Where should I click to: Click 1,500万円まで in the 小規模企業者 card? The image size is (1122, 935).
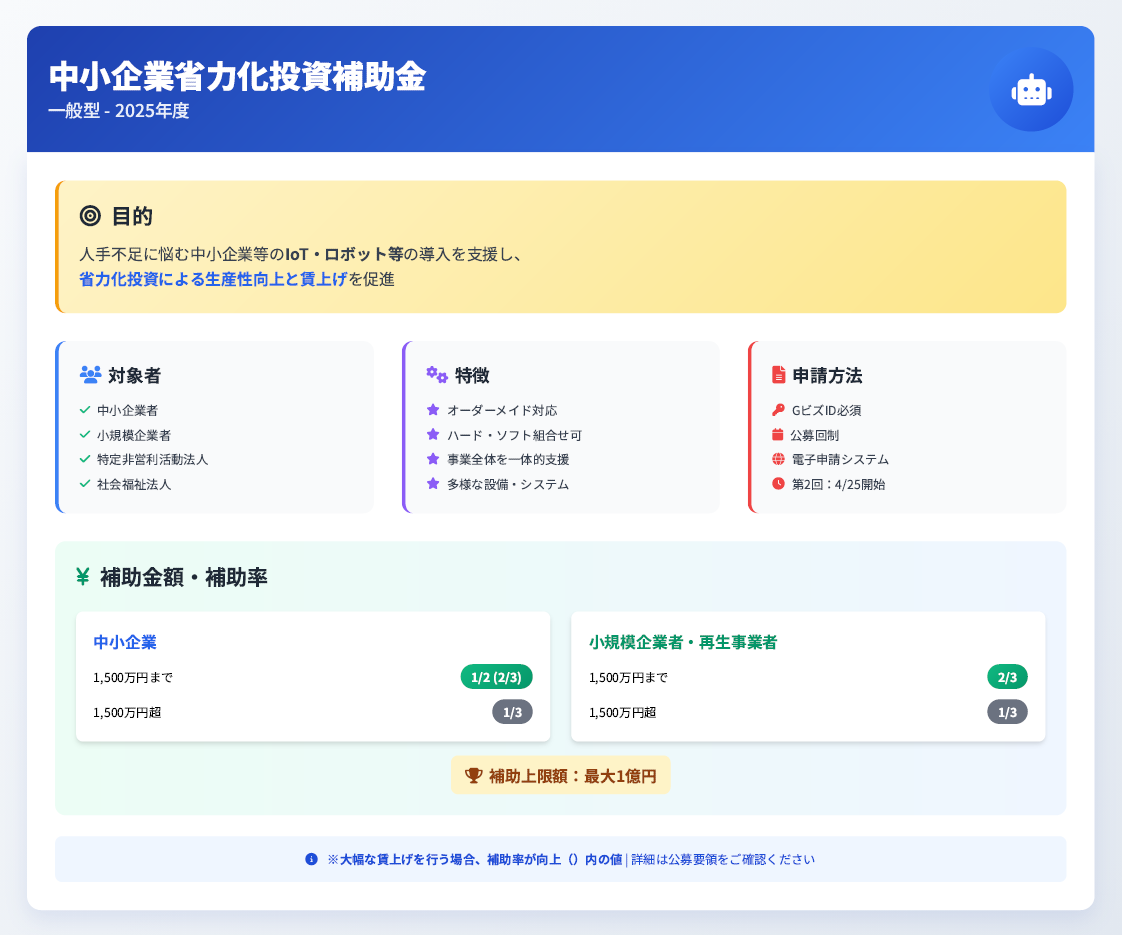click(628, 677)
